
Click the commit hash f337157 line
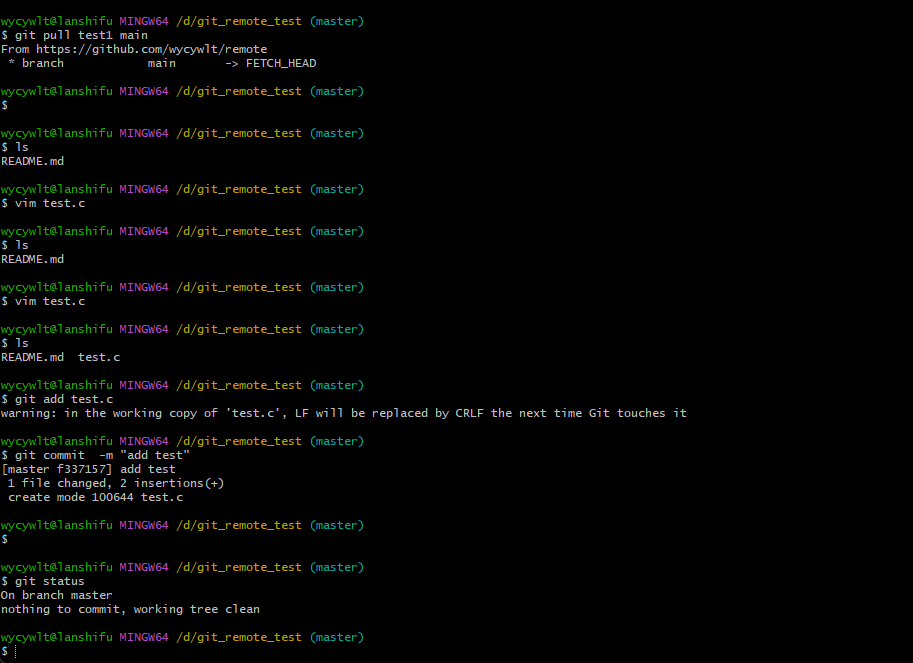point(89,469)
